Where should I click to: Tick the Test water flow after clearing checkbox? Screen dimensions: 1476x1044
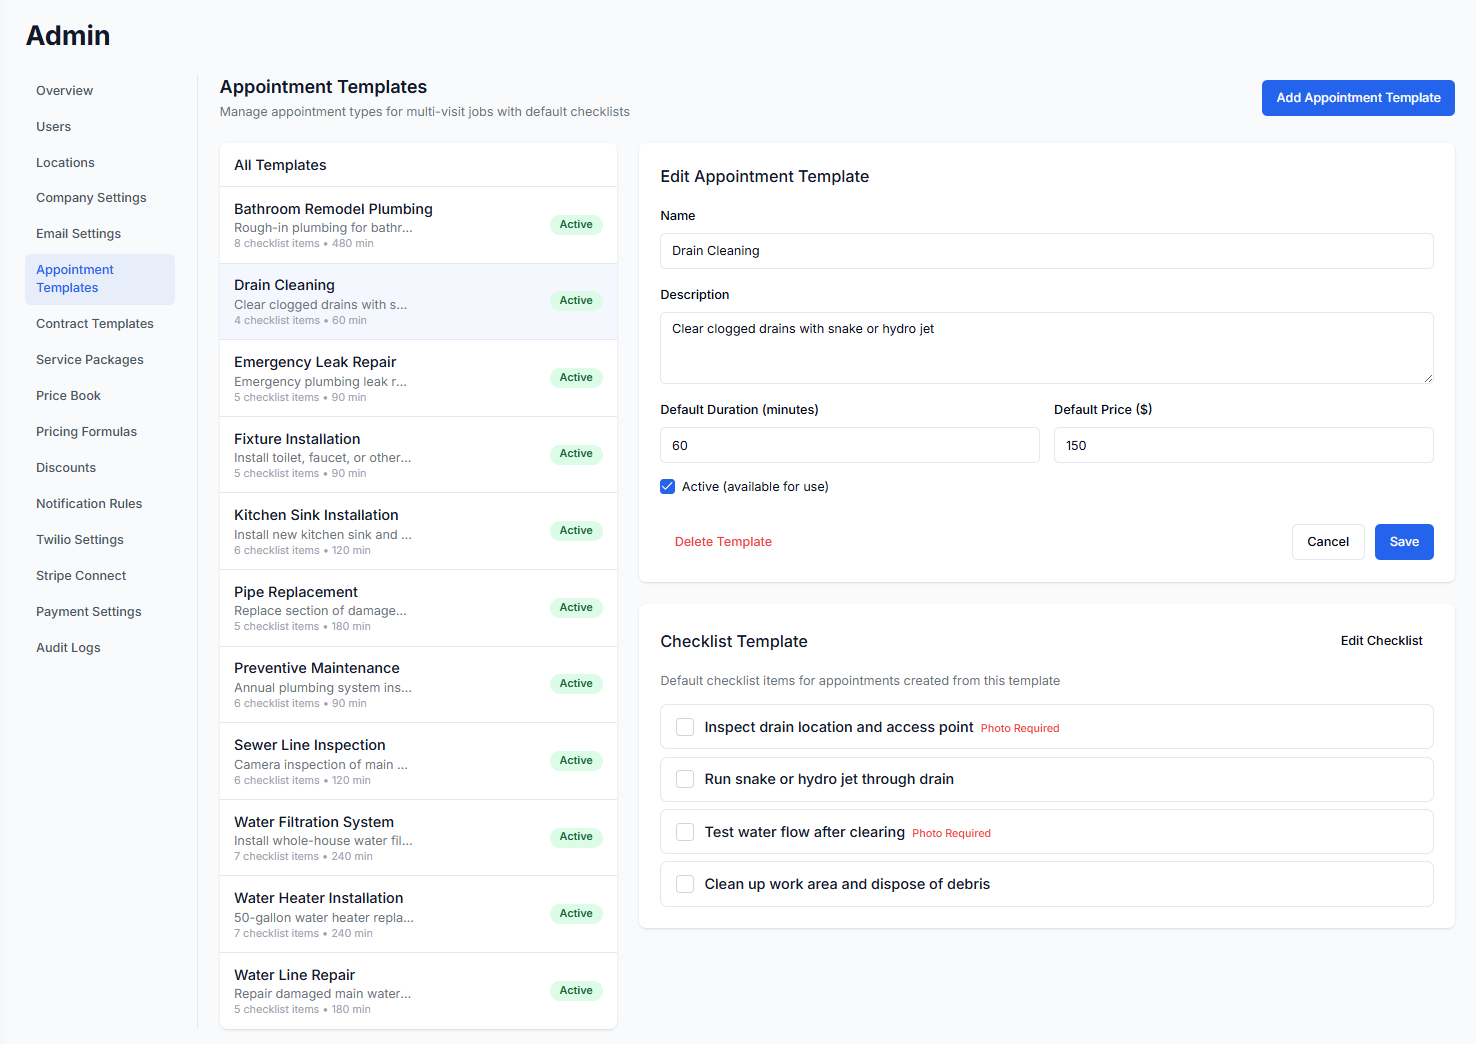pos(685,832)
